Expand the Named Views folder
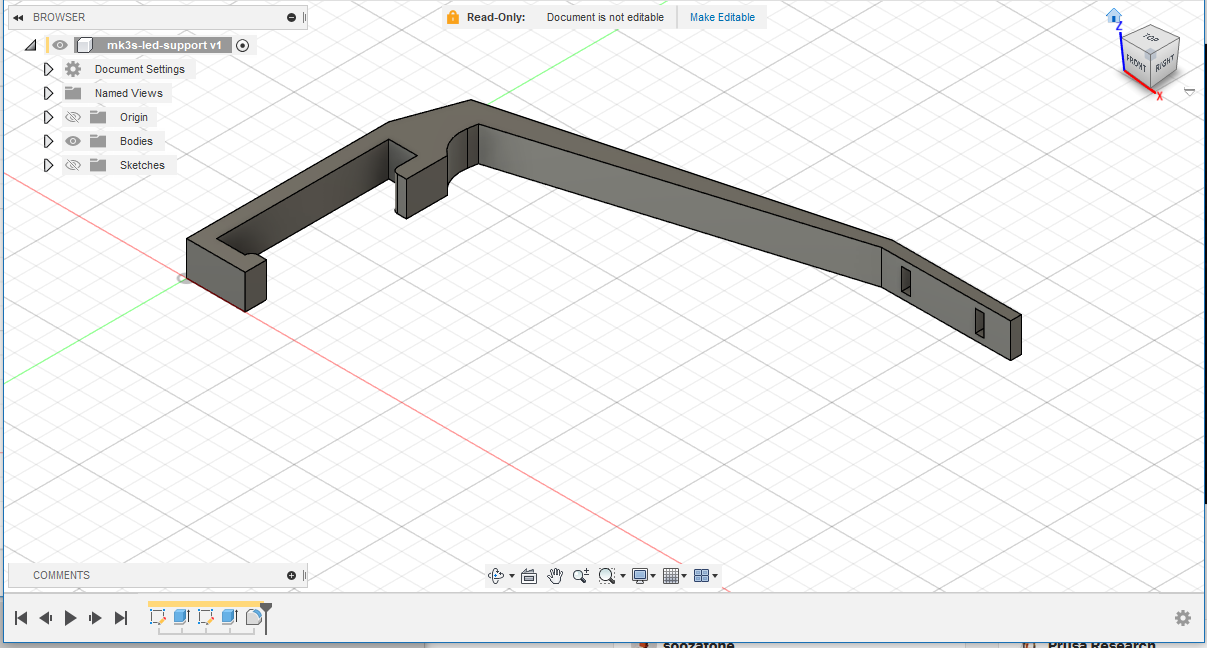Viewport: 1207px width, 648px height. 47,93
